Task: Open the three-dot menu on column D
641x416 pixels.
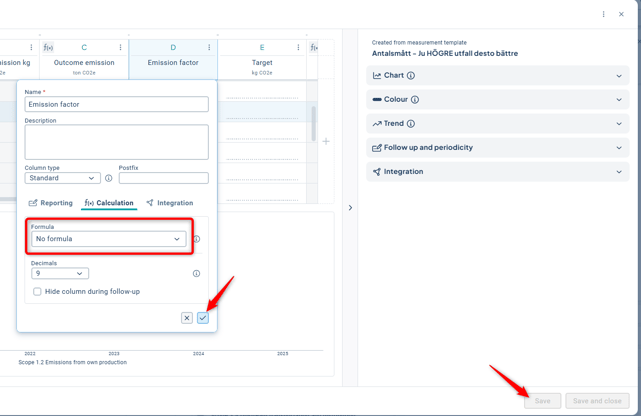Action: [x=209, y=47]
